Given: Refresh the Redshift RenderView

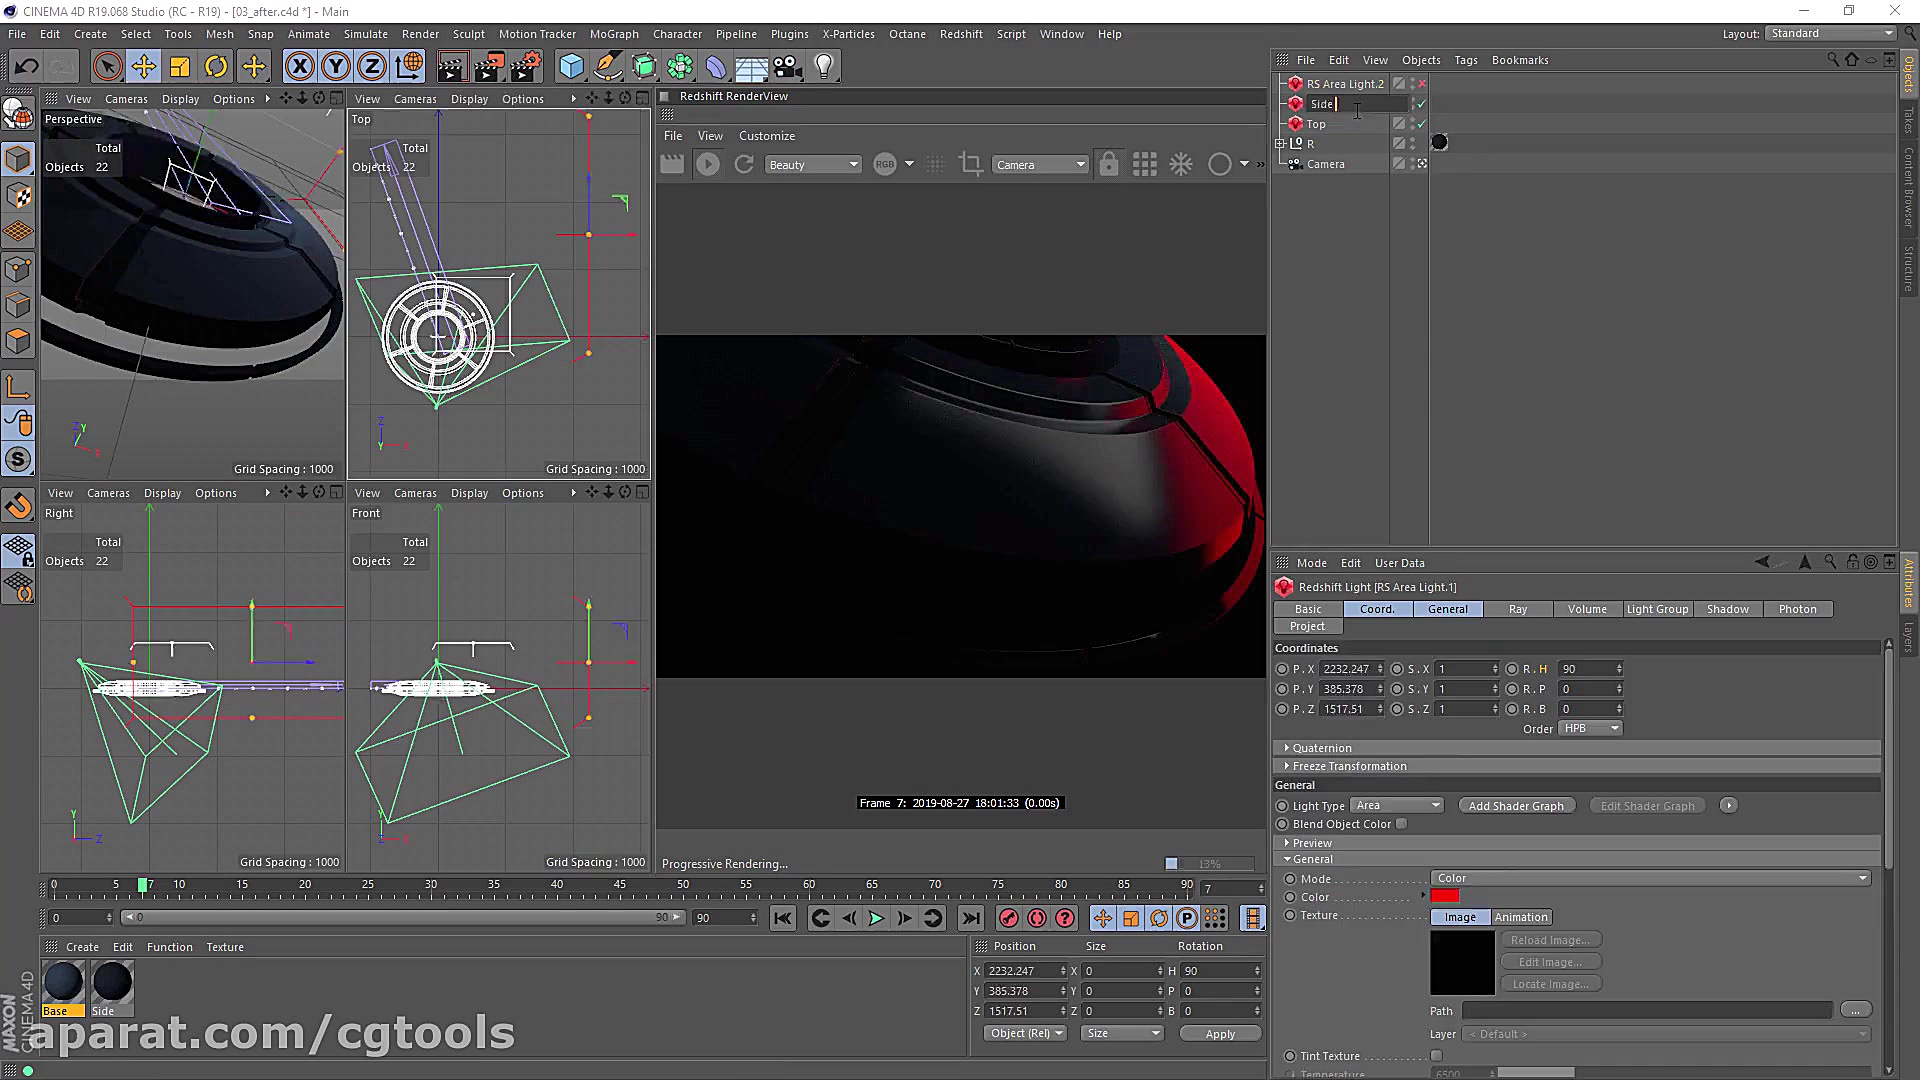Looking at the screenshot, I should click(744, 165).
